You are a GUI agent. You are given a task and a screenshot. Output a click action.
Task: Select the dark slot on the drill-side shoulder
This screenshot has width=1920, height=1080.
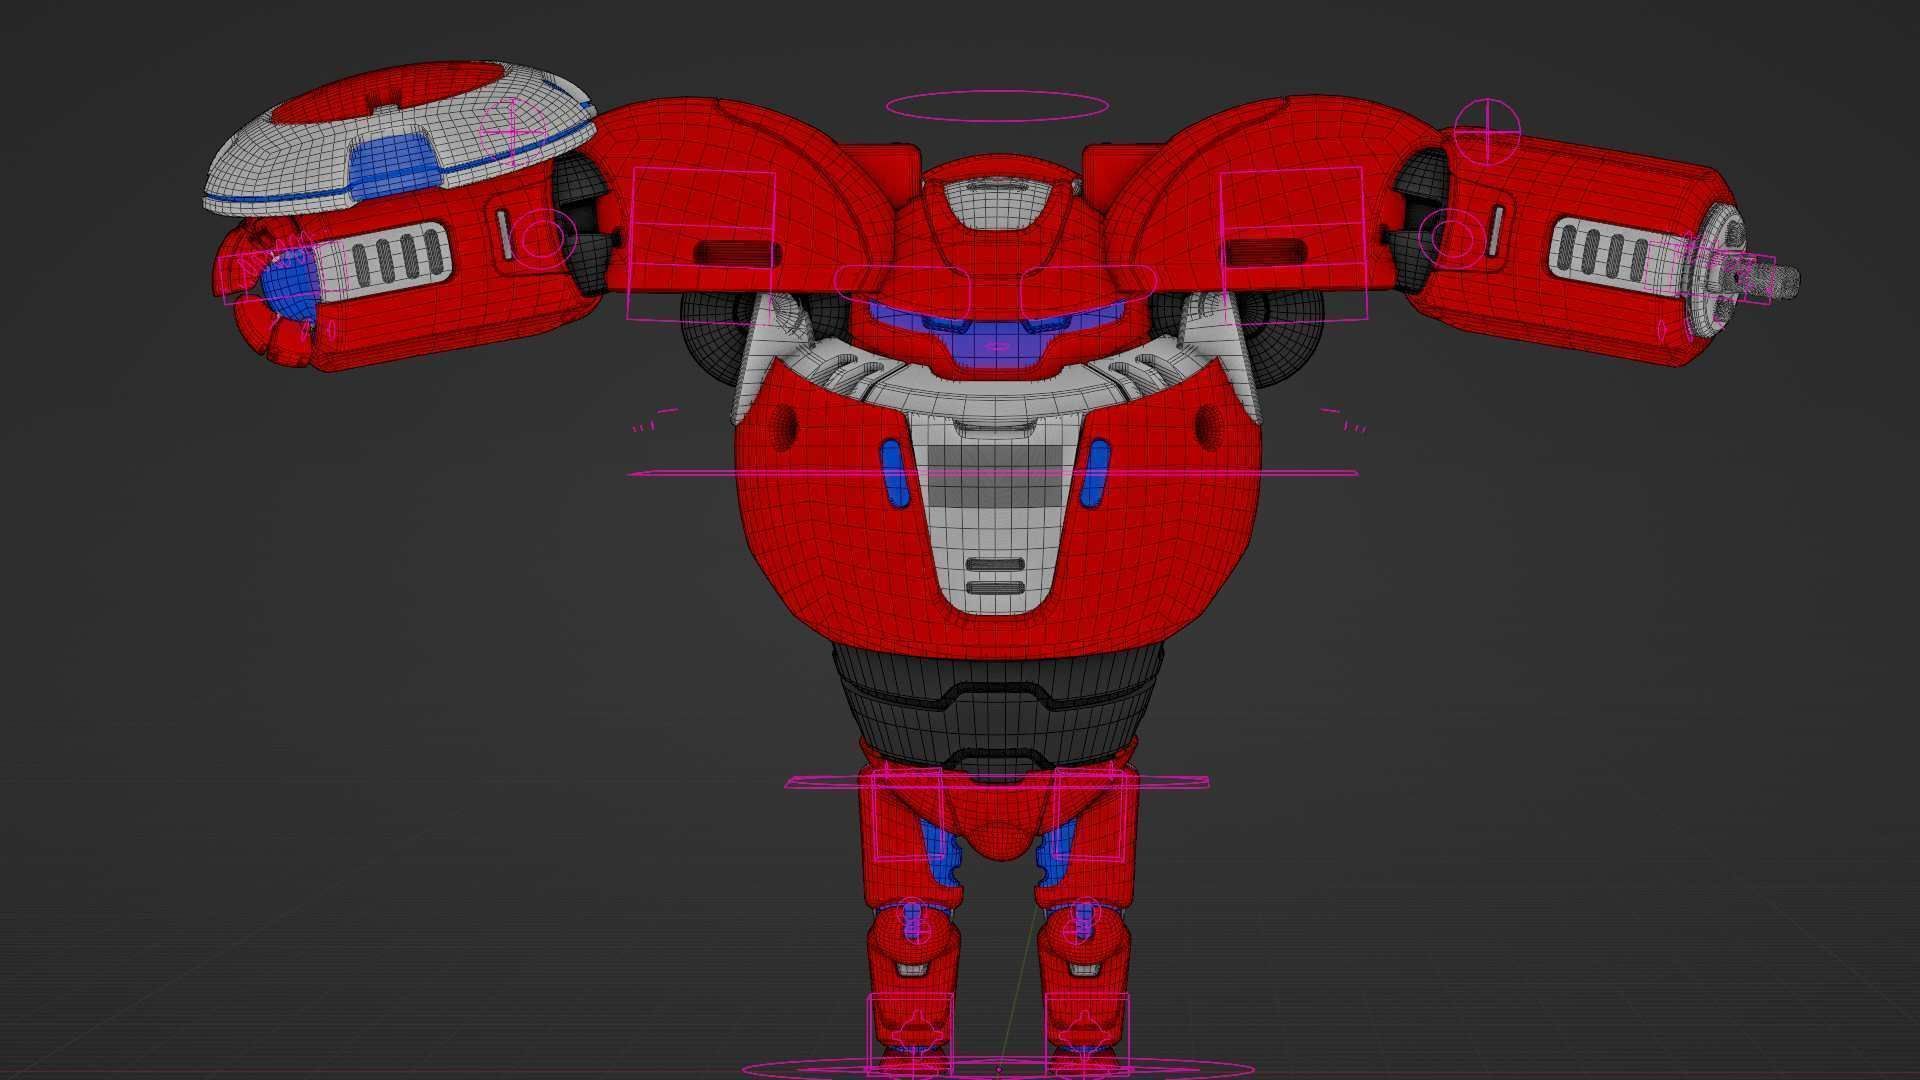coord(1266,252)
